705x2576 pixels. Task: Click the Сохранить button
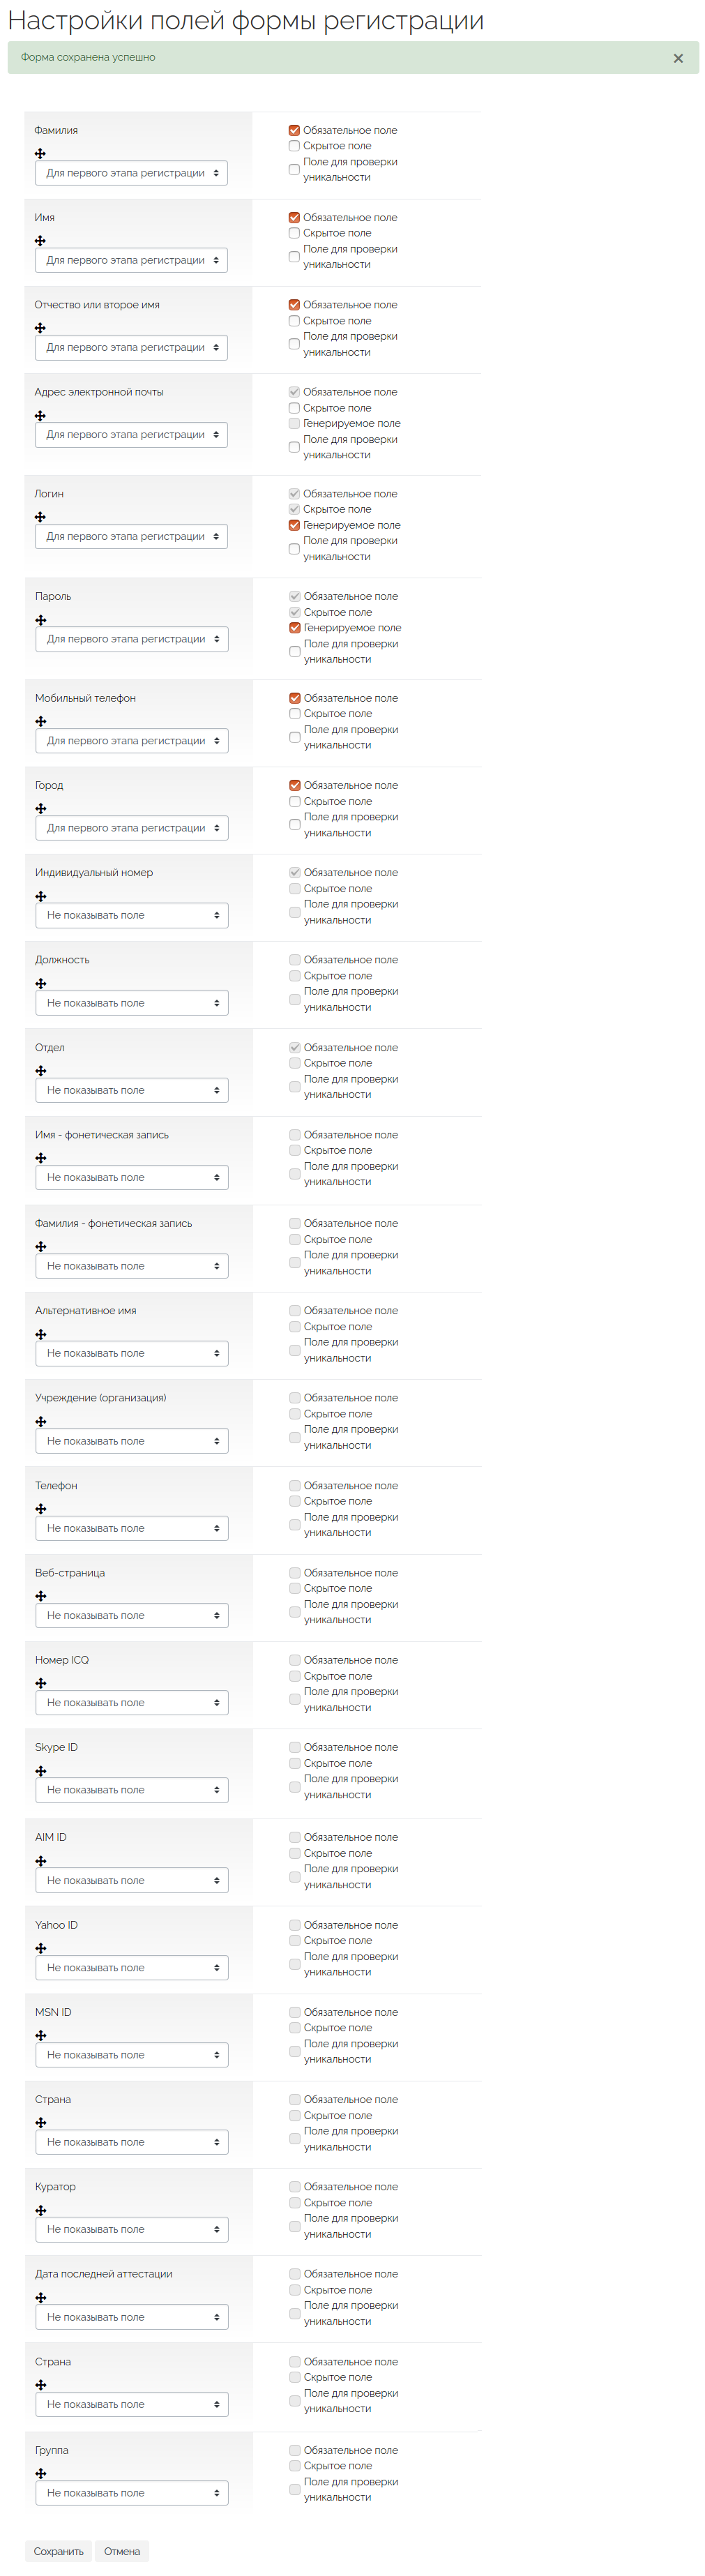(x=59, y=2551)
